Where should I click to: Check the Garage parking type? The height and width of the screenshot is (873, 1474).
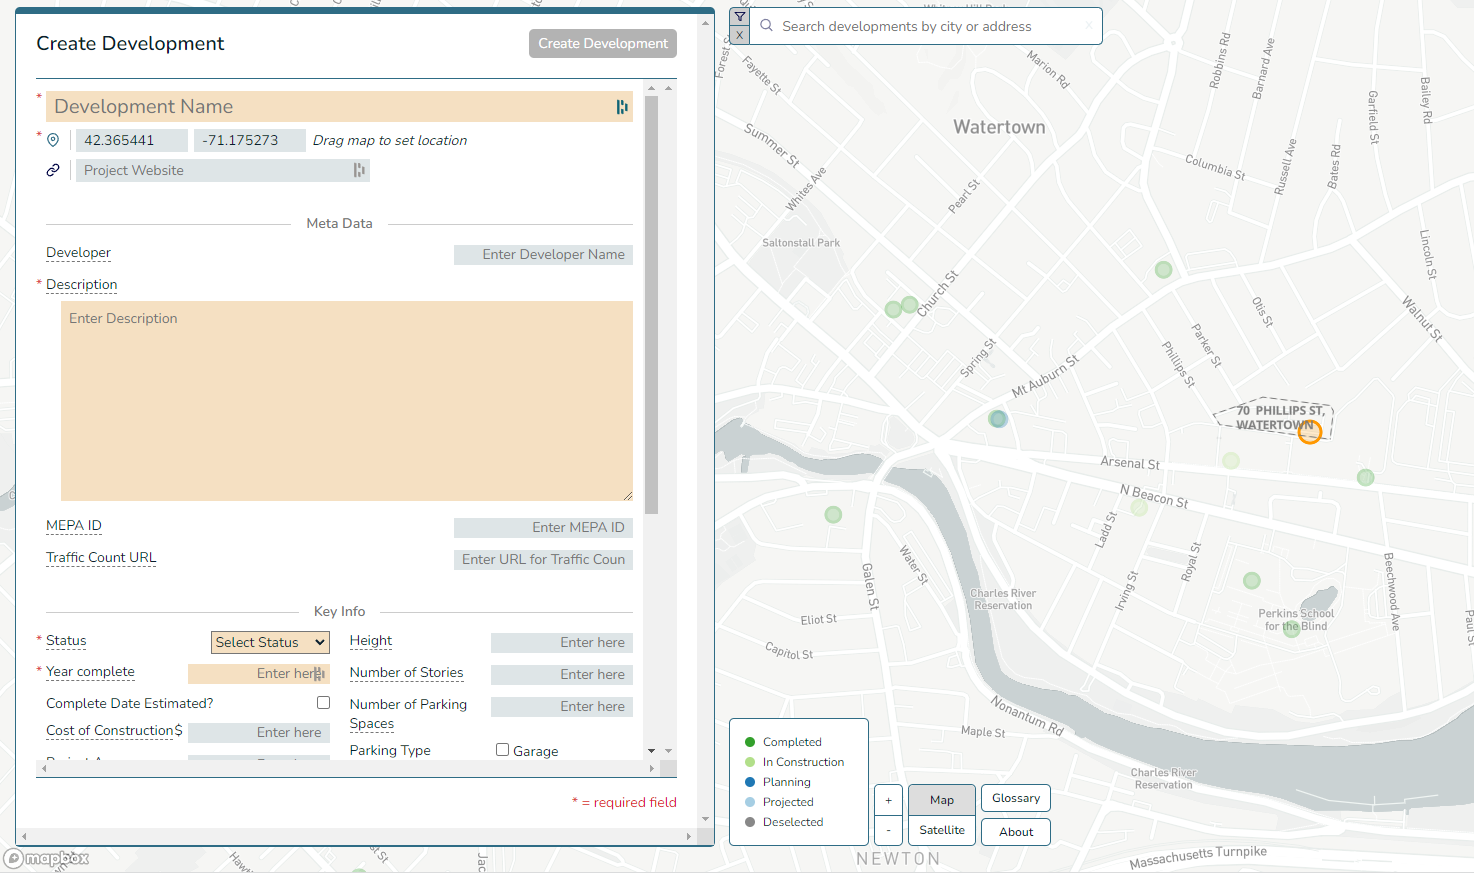click(x=503, y=750)
